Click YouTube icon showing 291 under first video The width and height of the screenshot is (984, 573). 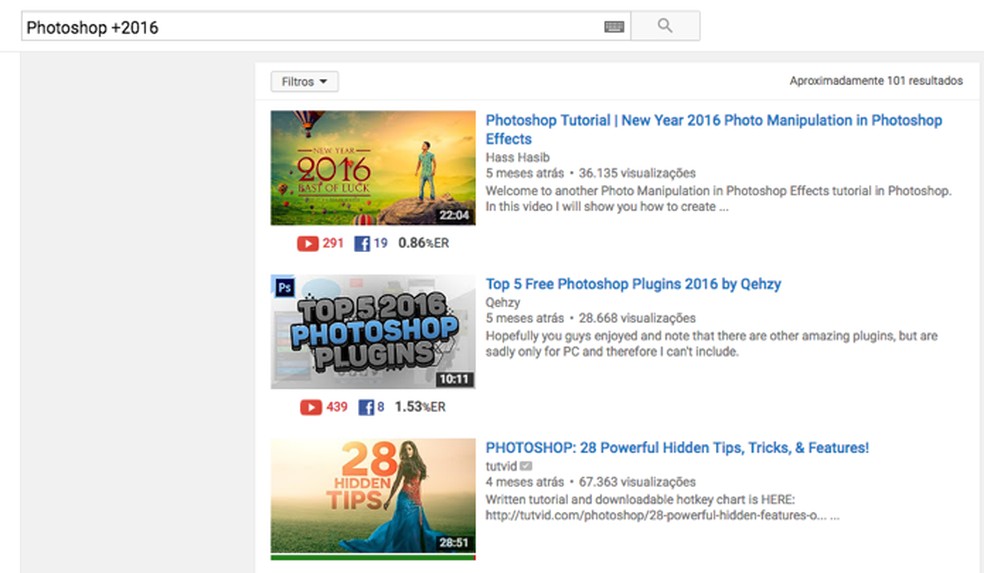tap(308, 244)
